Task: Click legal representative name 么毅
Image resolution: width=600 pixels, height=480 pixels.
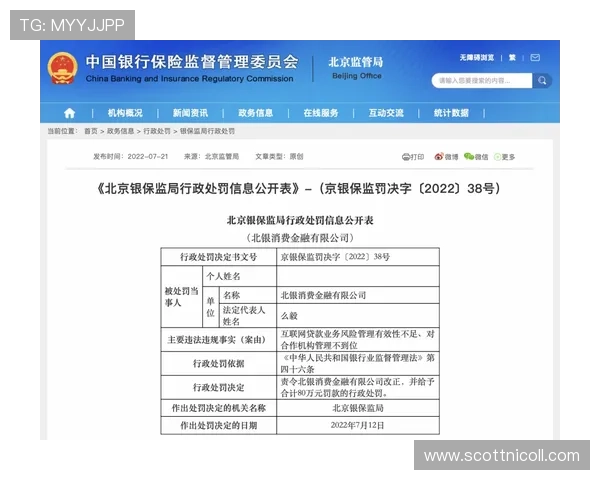Action: [x=289, y=316]
